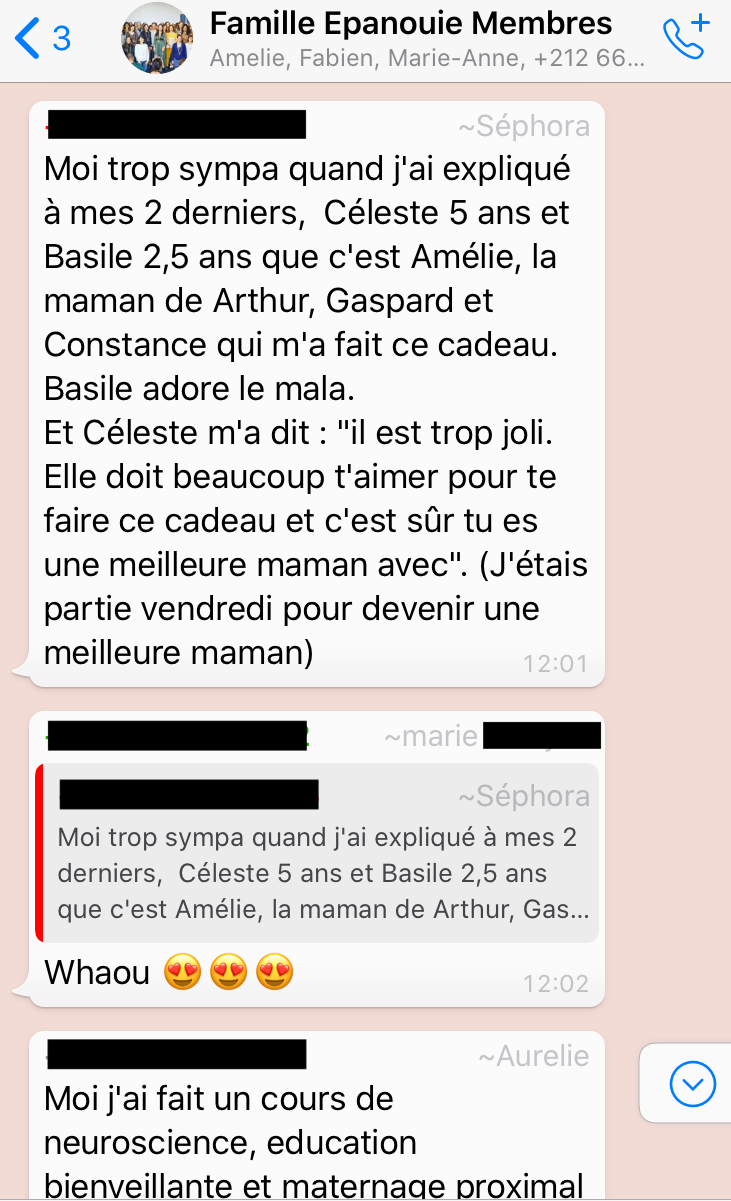The height and width of the screenshot is (1201, 731).
Task: Select the Whaou message text
Action: click(97, 972)
